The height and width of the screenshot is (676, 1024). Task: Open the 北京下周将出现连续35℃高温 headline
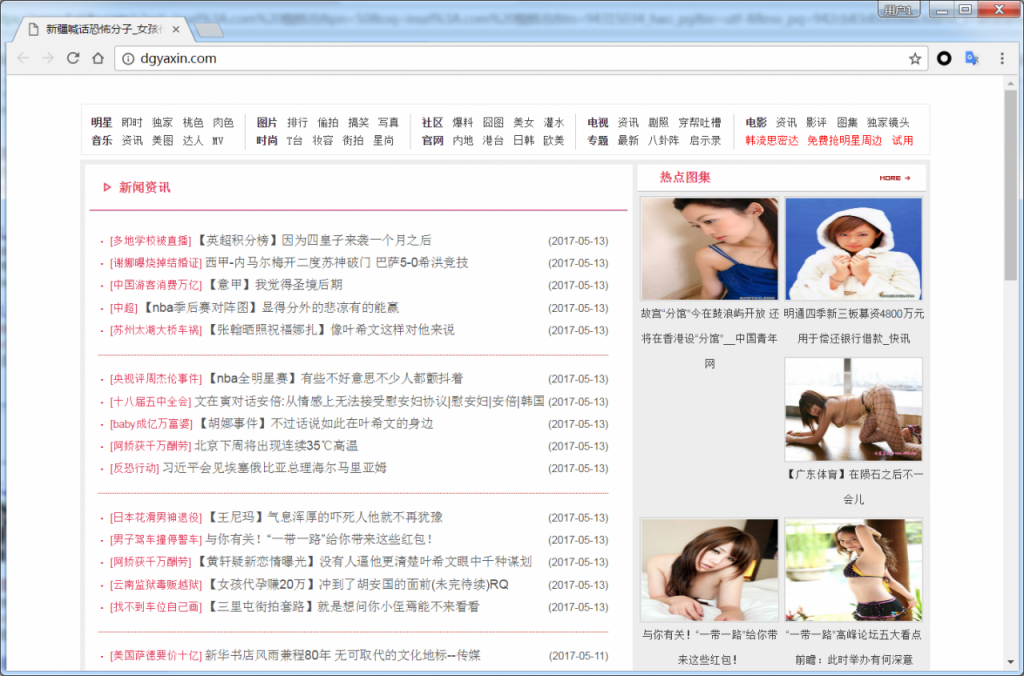click(276, 445)
